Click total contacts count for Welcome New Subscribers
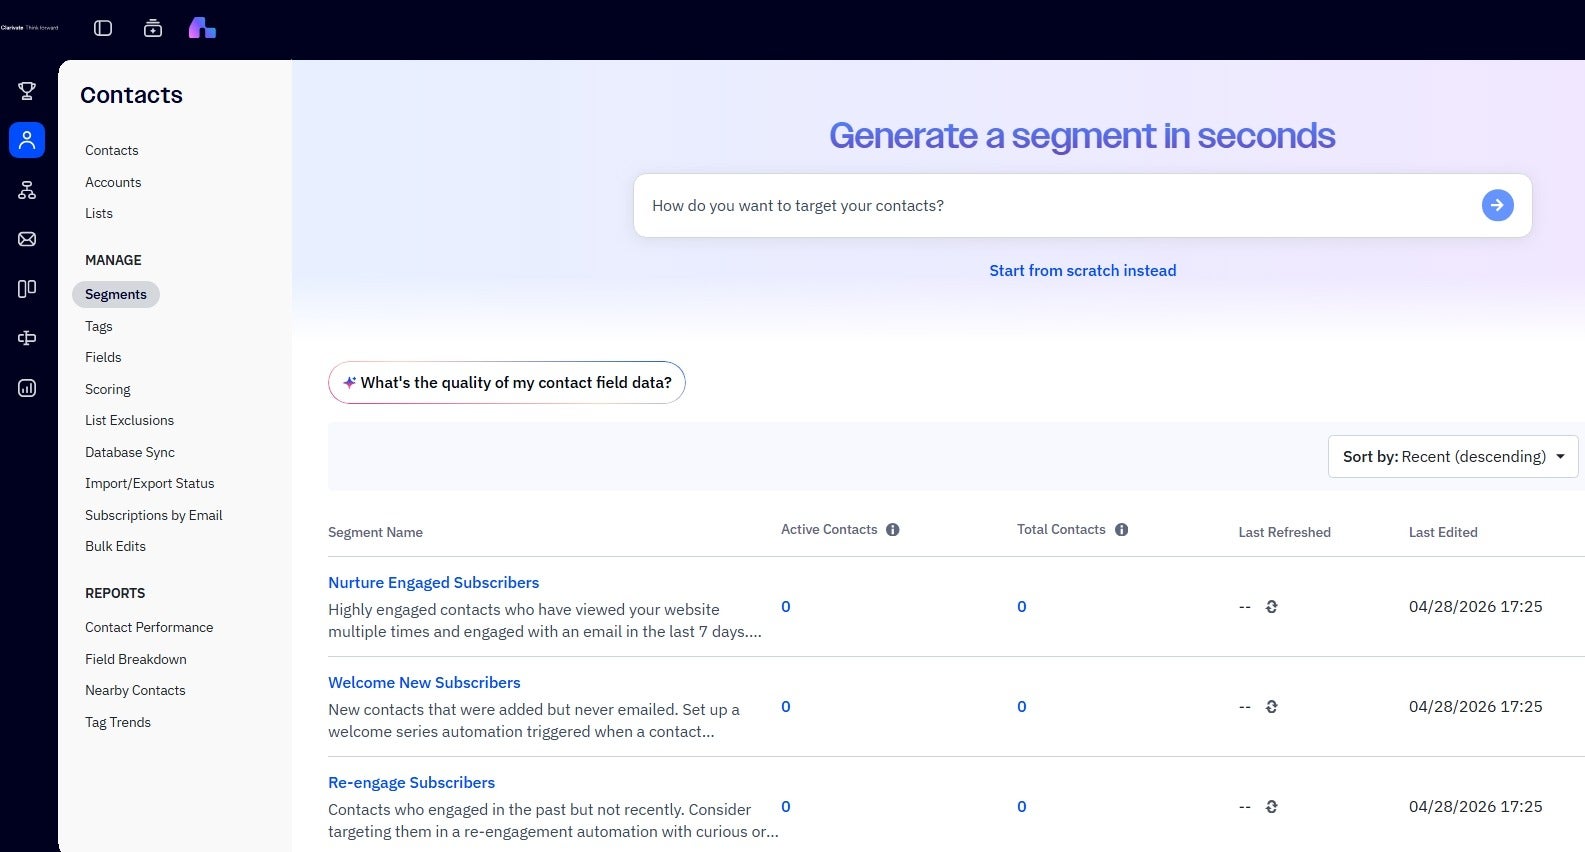This screenshot has width=1585, height=852. [1022, 706]
